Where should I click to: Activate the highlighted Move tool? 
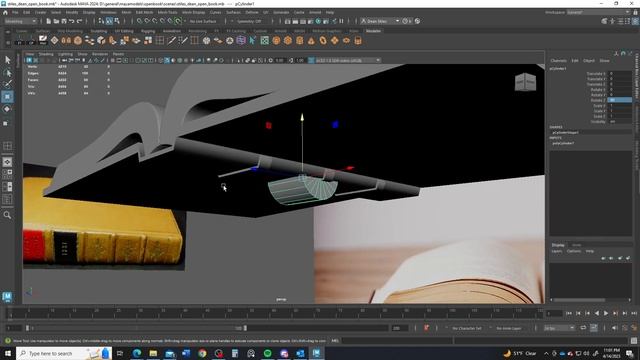point(7,97)
